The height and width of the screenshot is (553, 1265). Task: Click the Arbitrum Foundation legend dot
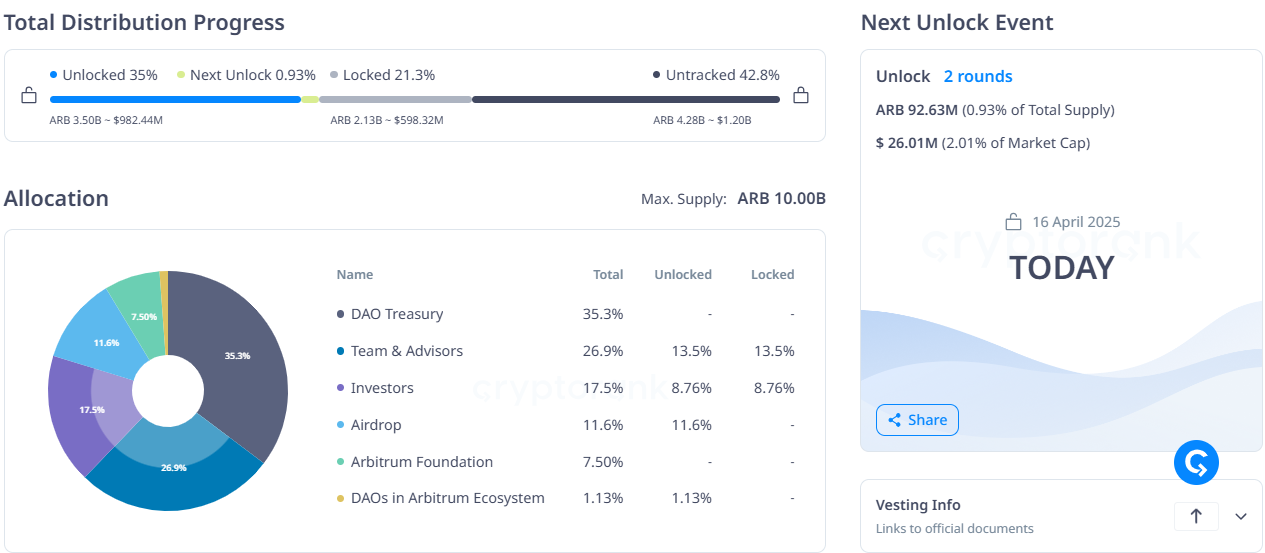point(341,463)
